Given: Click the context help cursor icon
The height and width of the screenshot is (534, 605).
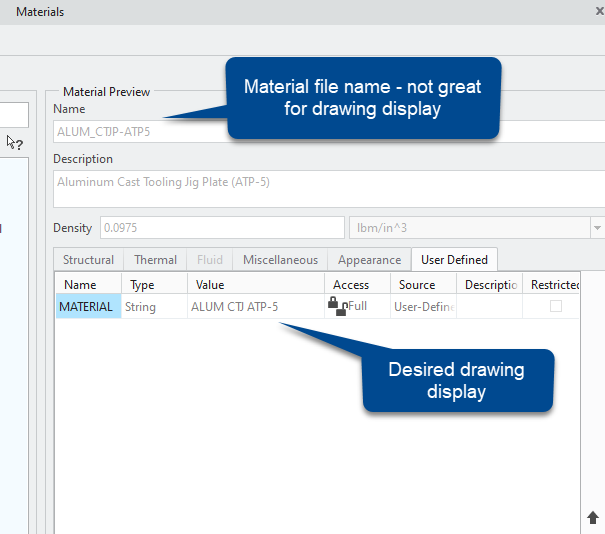Looking at the screenshot, I should [x=13, y=142].
